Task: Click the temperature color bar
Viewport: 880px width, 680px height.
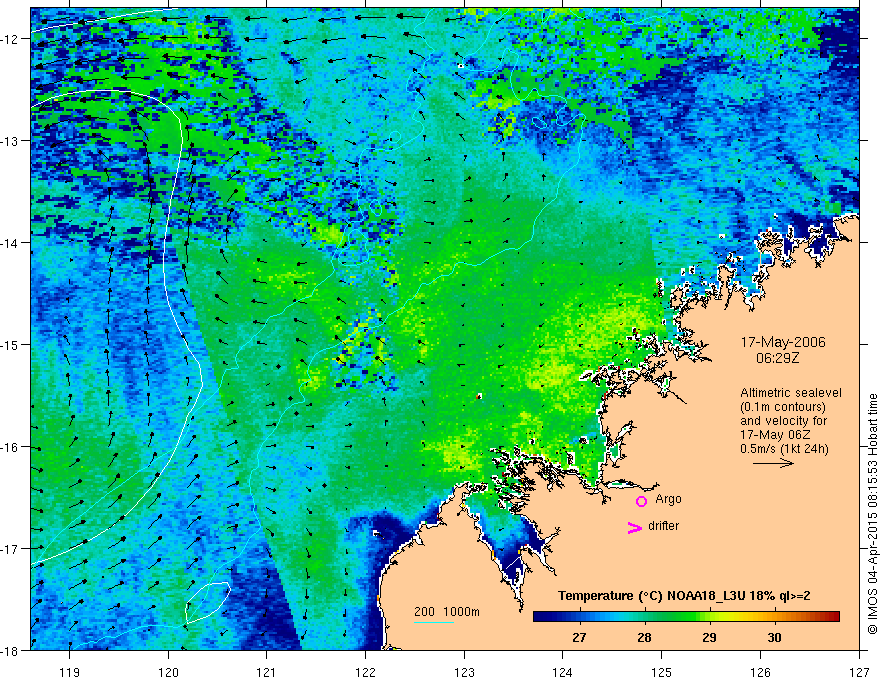Action: tap(686, 616)
